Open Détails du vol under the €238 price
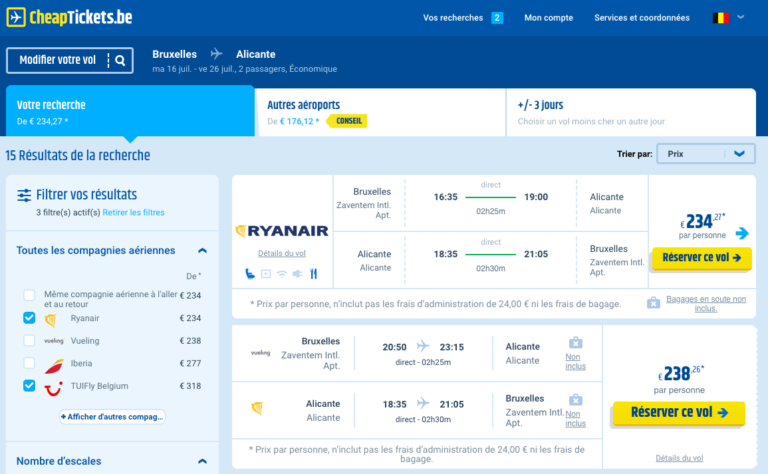 [x=679, y=458]
